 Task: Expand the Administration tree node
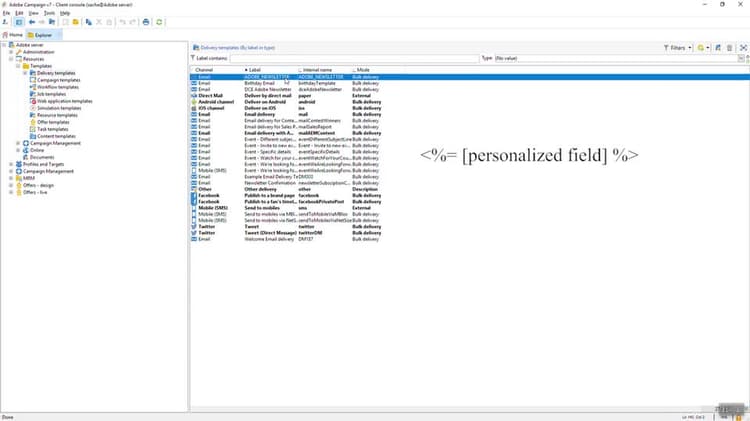11,52
